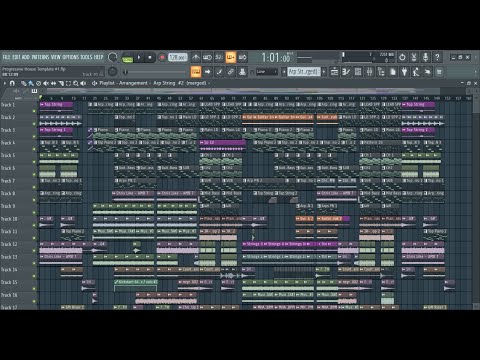Click the question mark help icon
This screenshot has width=480, height=360.
(x=437, y=58)
